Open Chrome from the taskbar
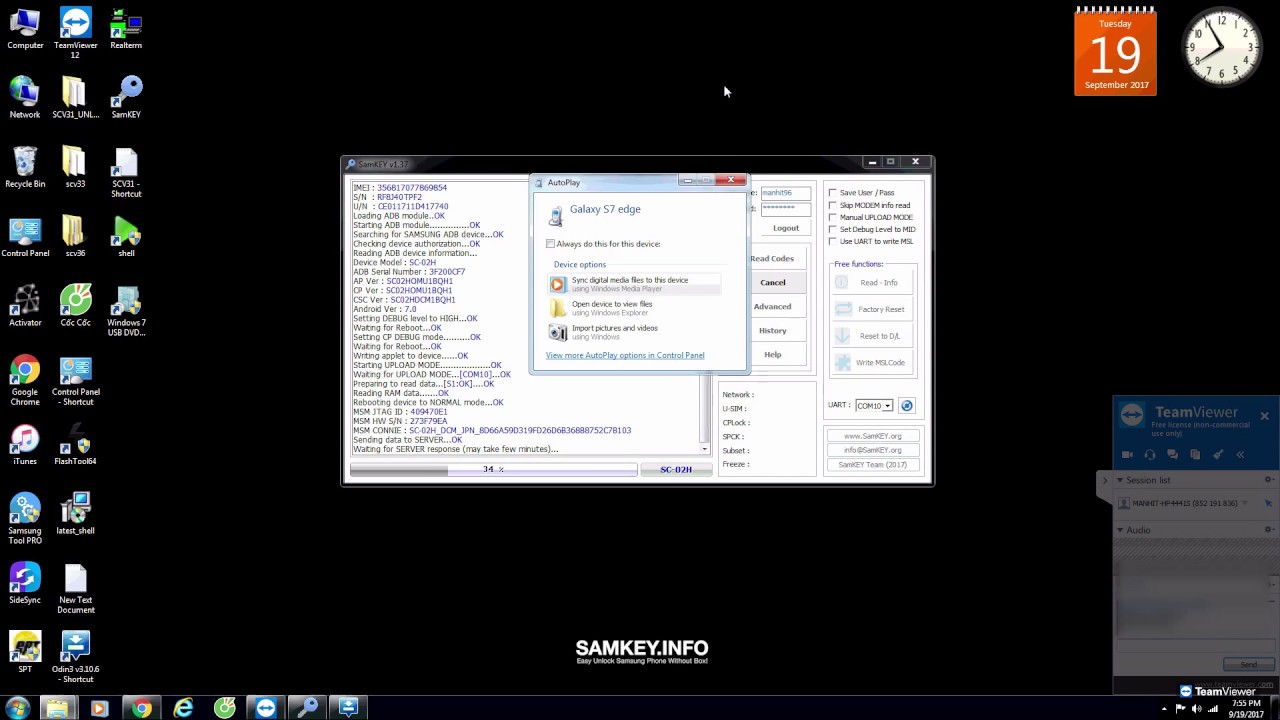The width and height of the screenshot is (1280, 720). coord(141,708)
